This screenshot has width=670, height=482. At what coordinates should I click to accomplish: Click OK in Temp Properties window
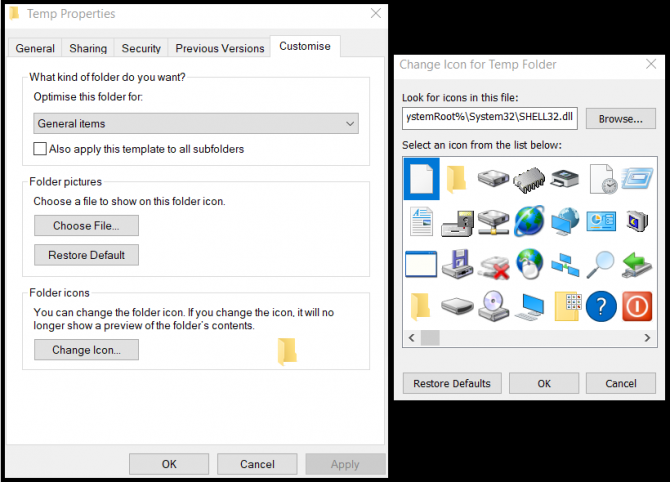[x=169, y=464]
